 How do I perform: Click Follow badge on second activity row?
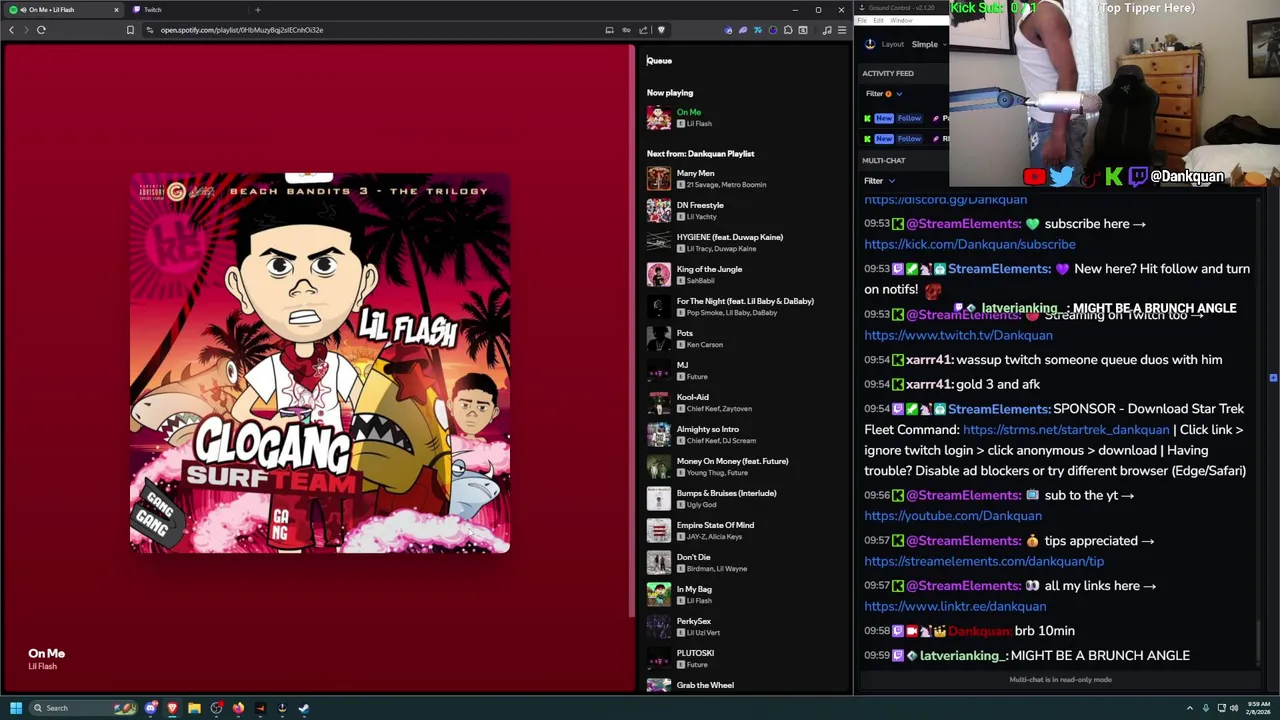coord(909,139)
